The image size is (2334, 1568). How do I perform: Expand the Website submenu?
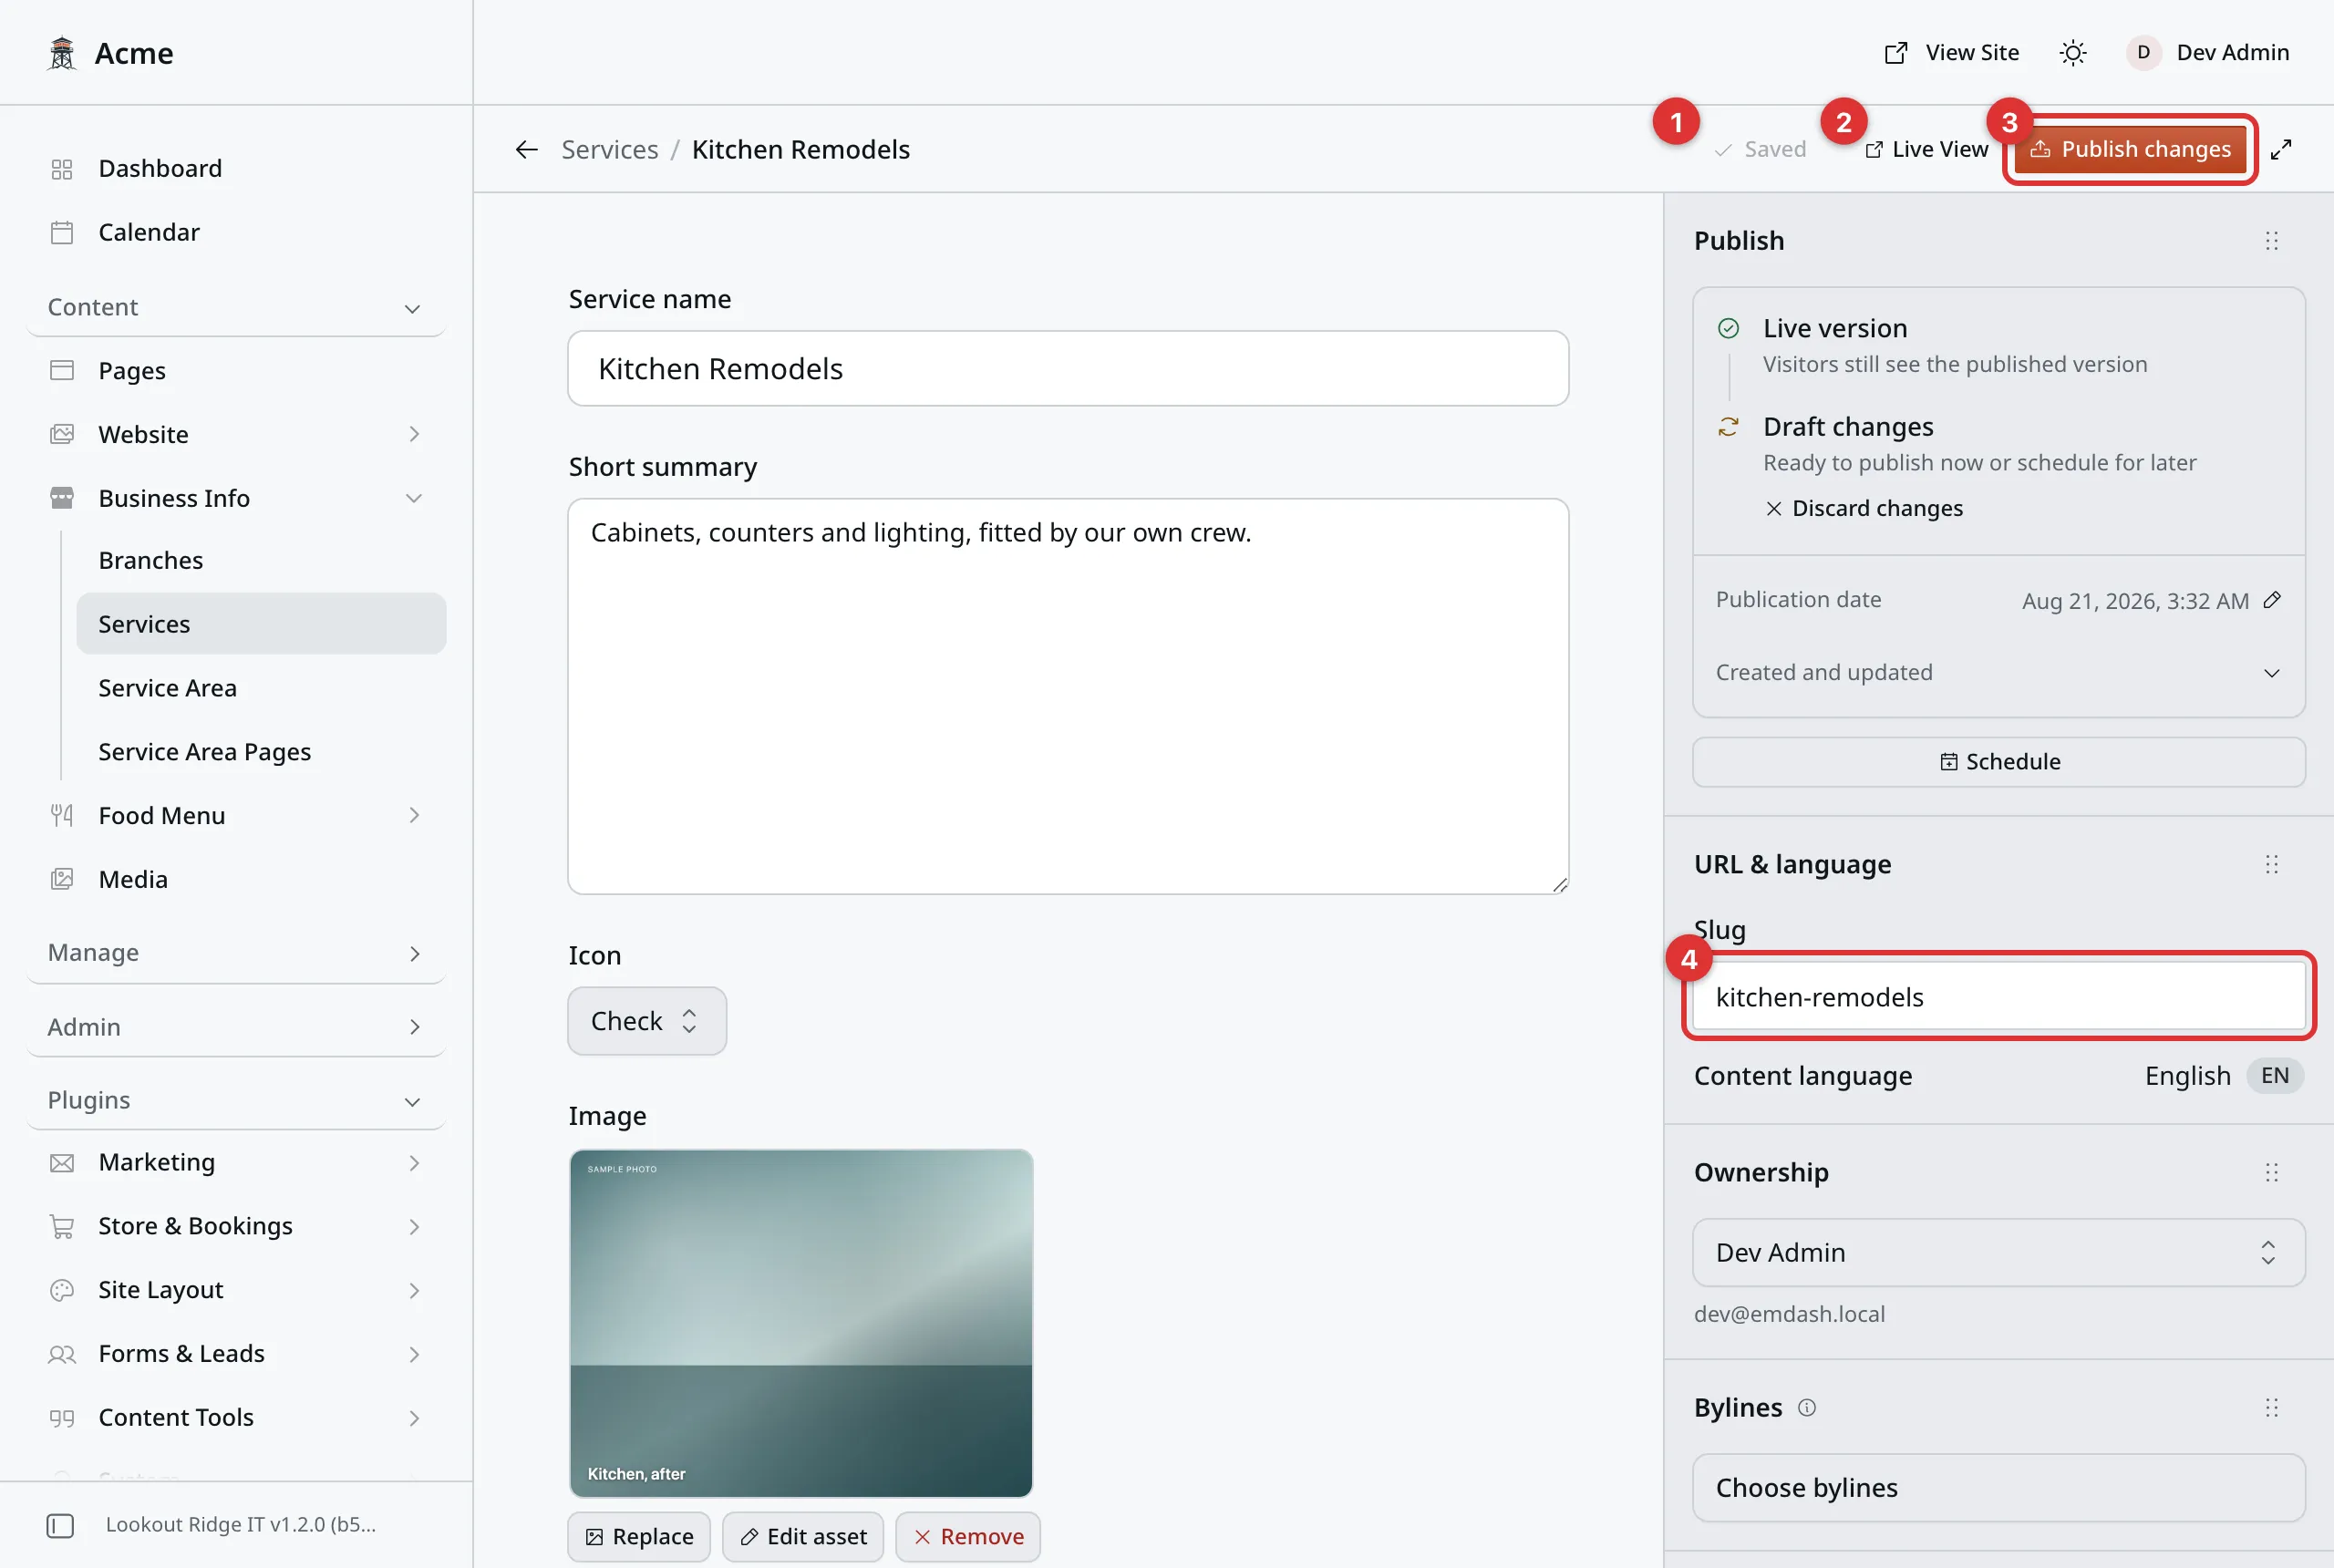[x=236, y=435]
